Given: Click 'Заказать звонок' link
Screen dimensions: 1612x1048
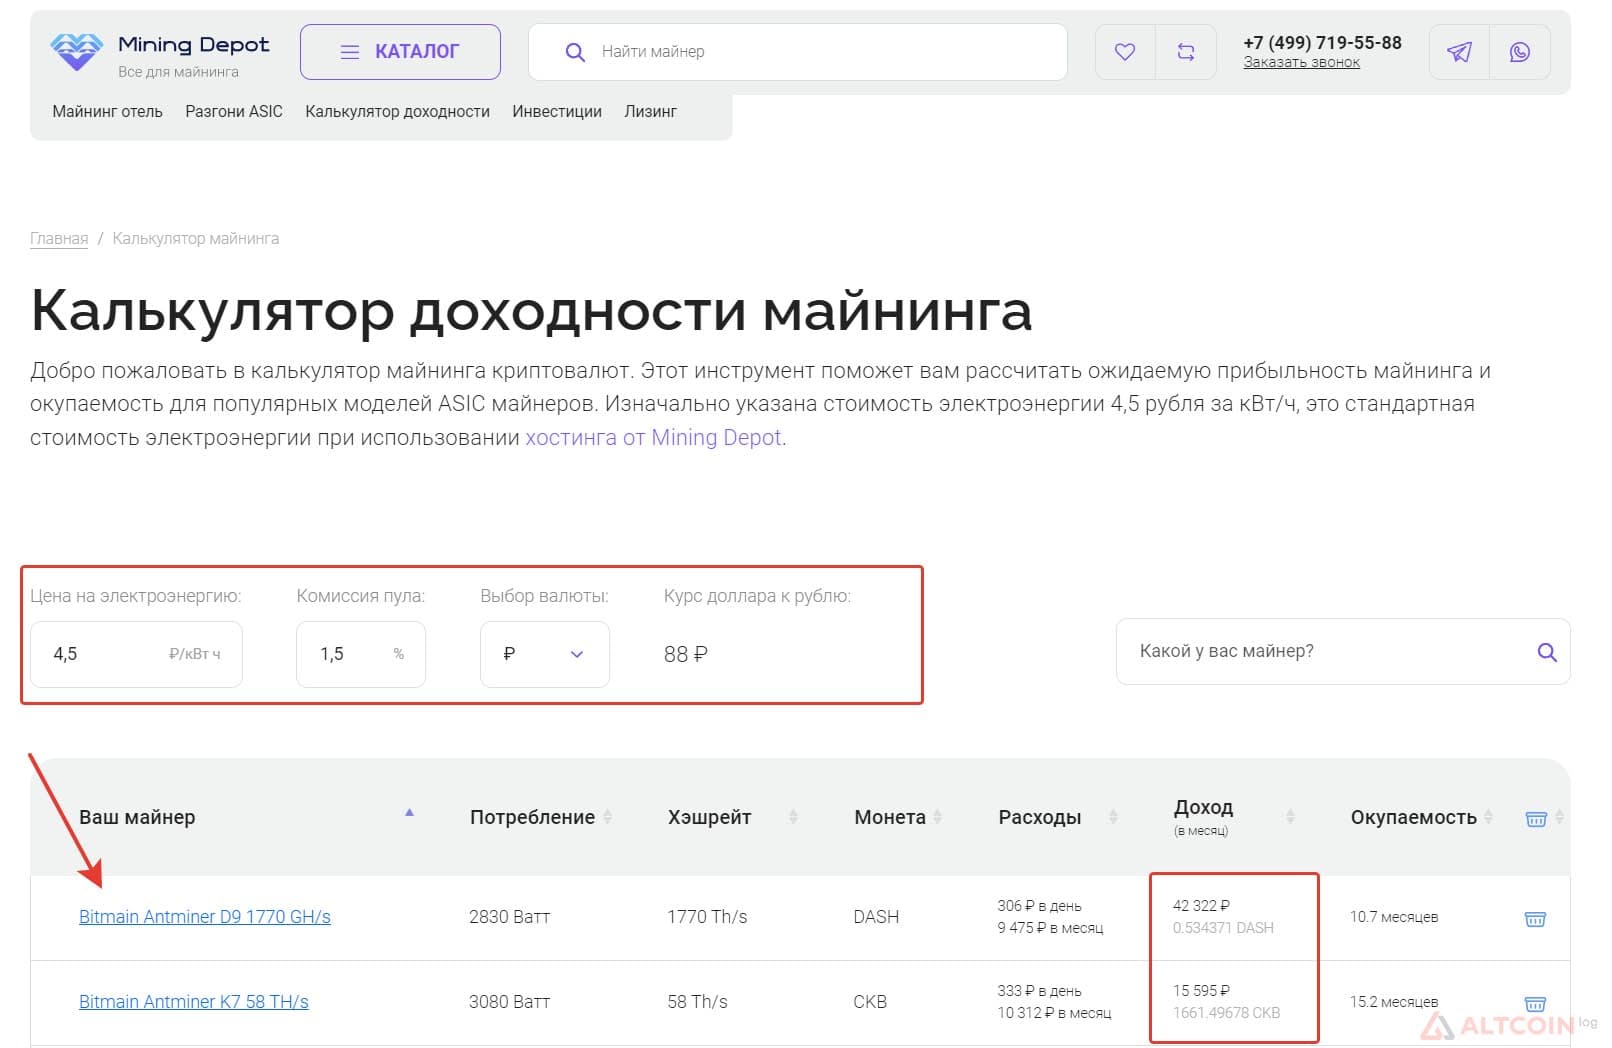Looking at the screenshot, I should [x=1302, y=62].
